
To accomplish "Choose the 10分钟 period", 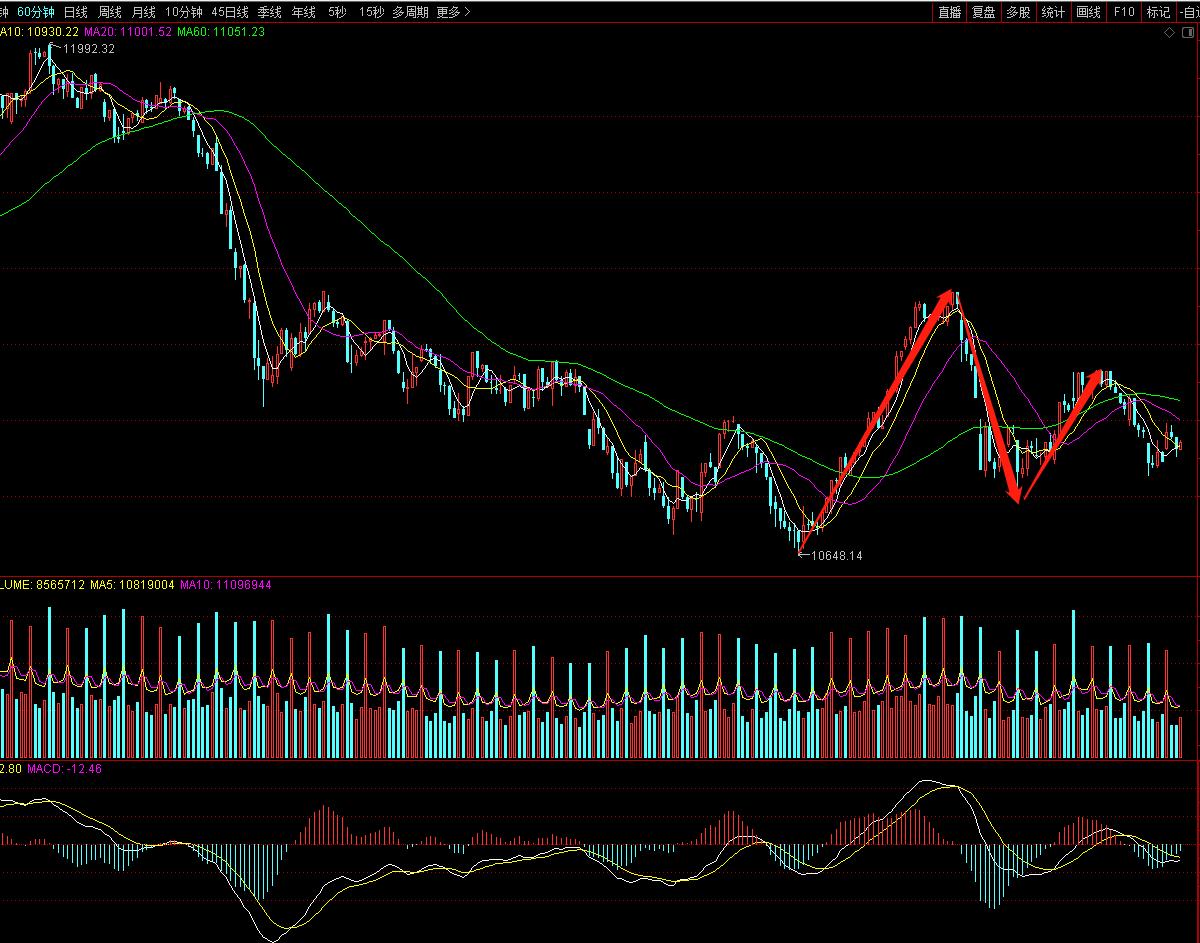I will coord(183,12).
